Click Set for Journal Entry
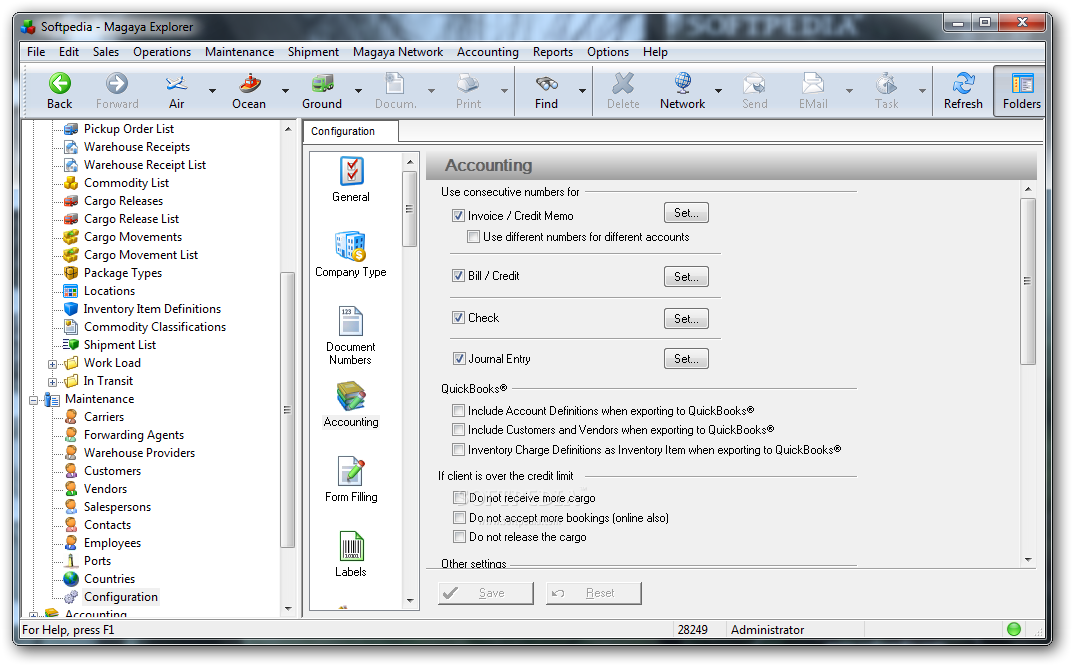Viewport: 1073px width, 666px height. coord(686,359)
